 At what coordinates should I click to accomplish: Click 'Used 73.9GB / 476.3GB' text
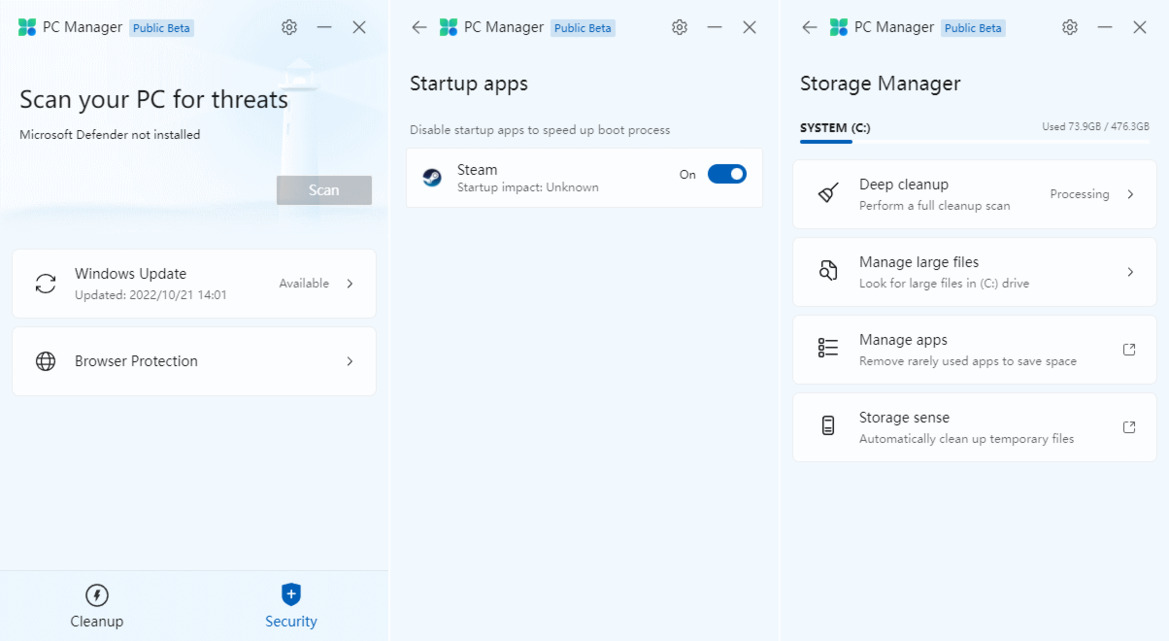(x=1095, y=127)
